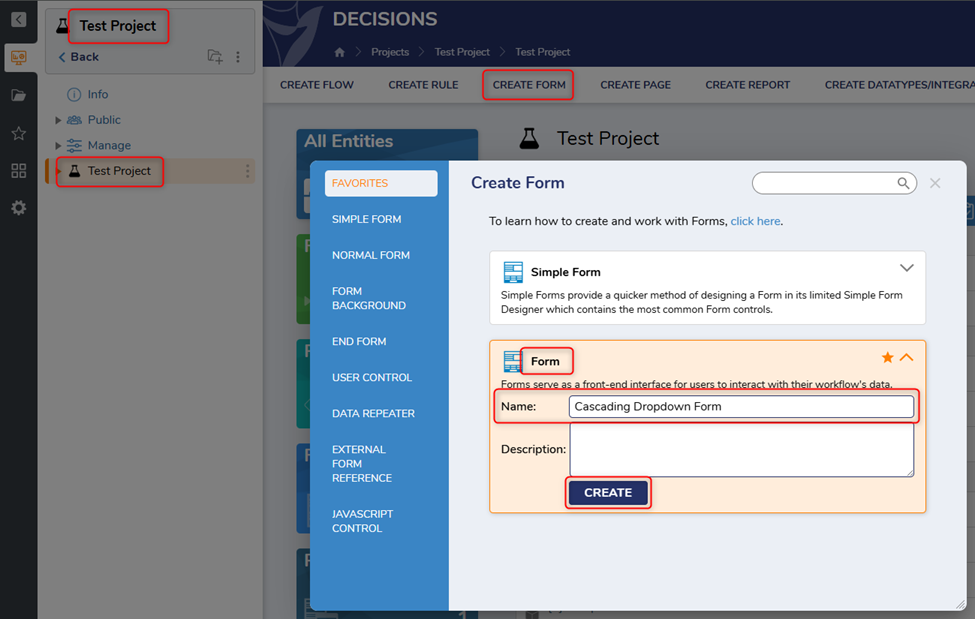This screenshot has width=975, height=619.
Task: Click the home icon in breadcrumb
Action: (x=340, y=52)
